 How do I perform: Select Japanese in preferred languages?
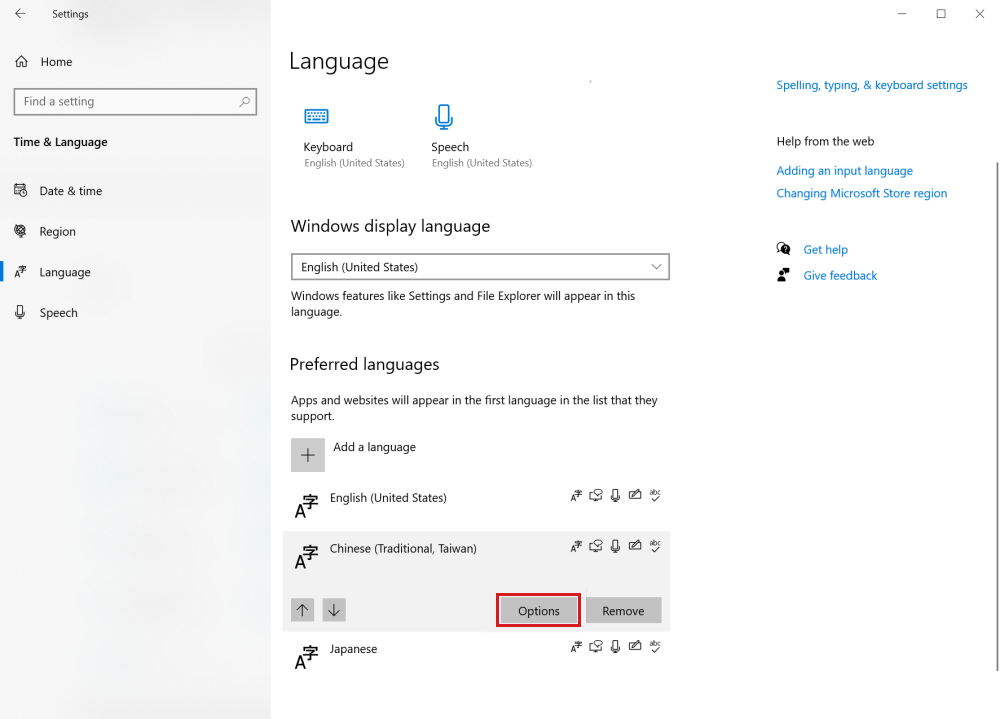coord(476,656)
